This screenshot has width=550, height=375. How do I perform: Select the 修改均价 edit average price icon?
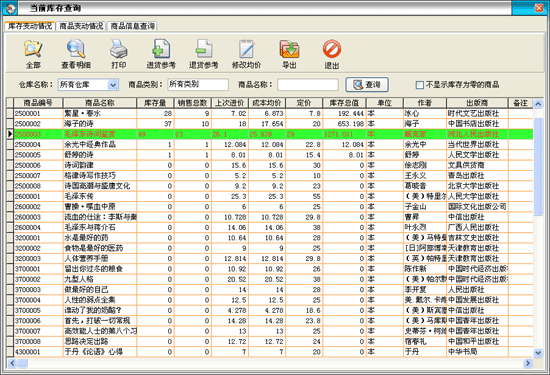tap(247, 49)
